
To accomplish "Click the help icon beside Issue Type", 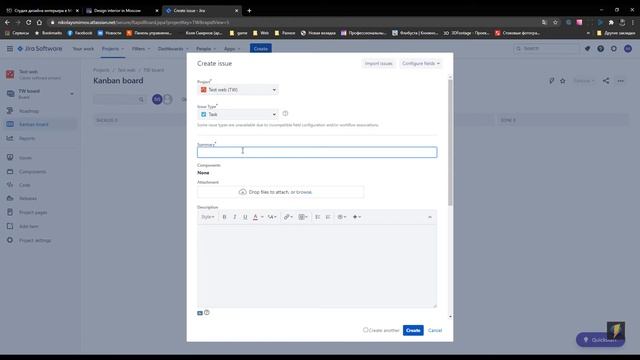I will pos(285,113).
